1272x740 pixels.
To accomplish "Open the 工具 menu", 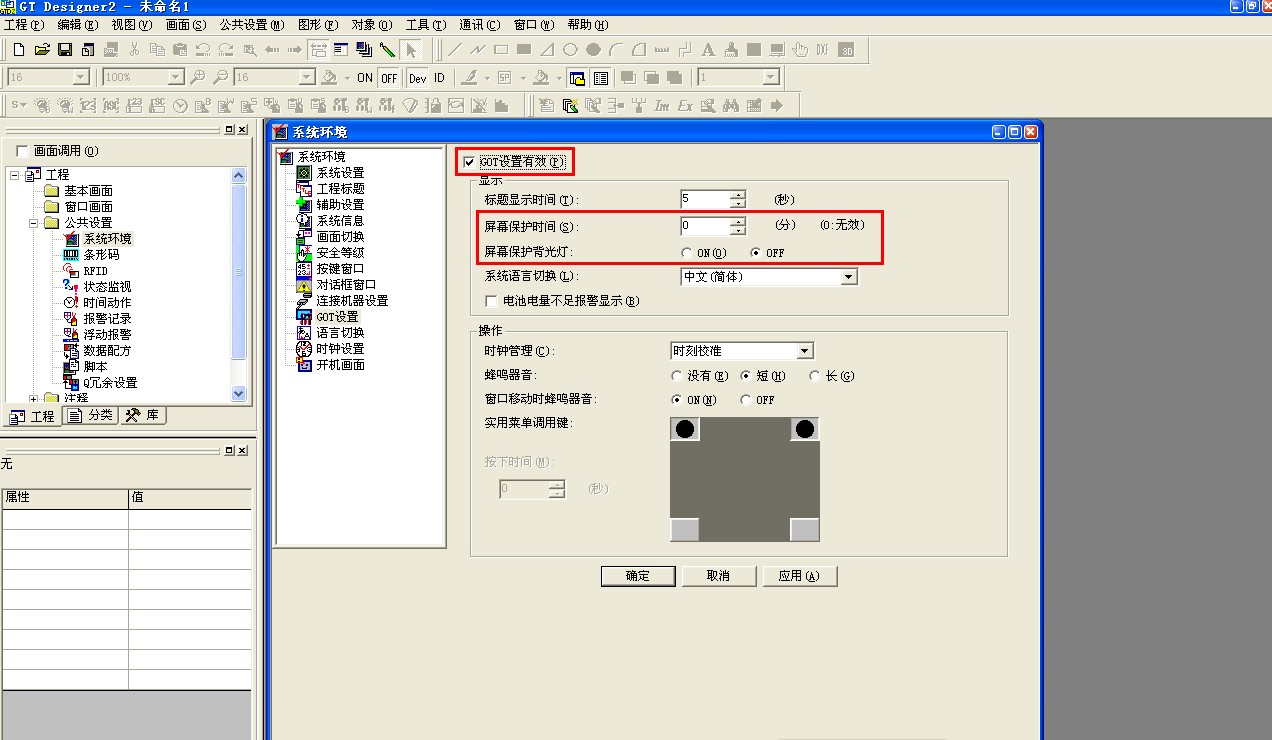I will (425, 24).
